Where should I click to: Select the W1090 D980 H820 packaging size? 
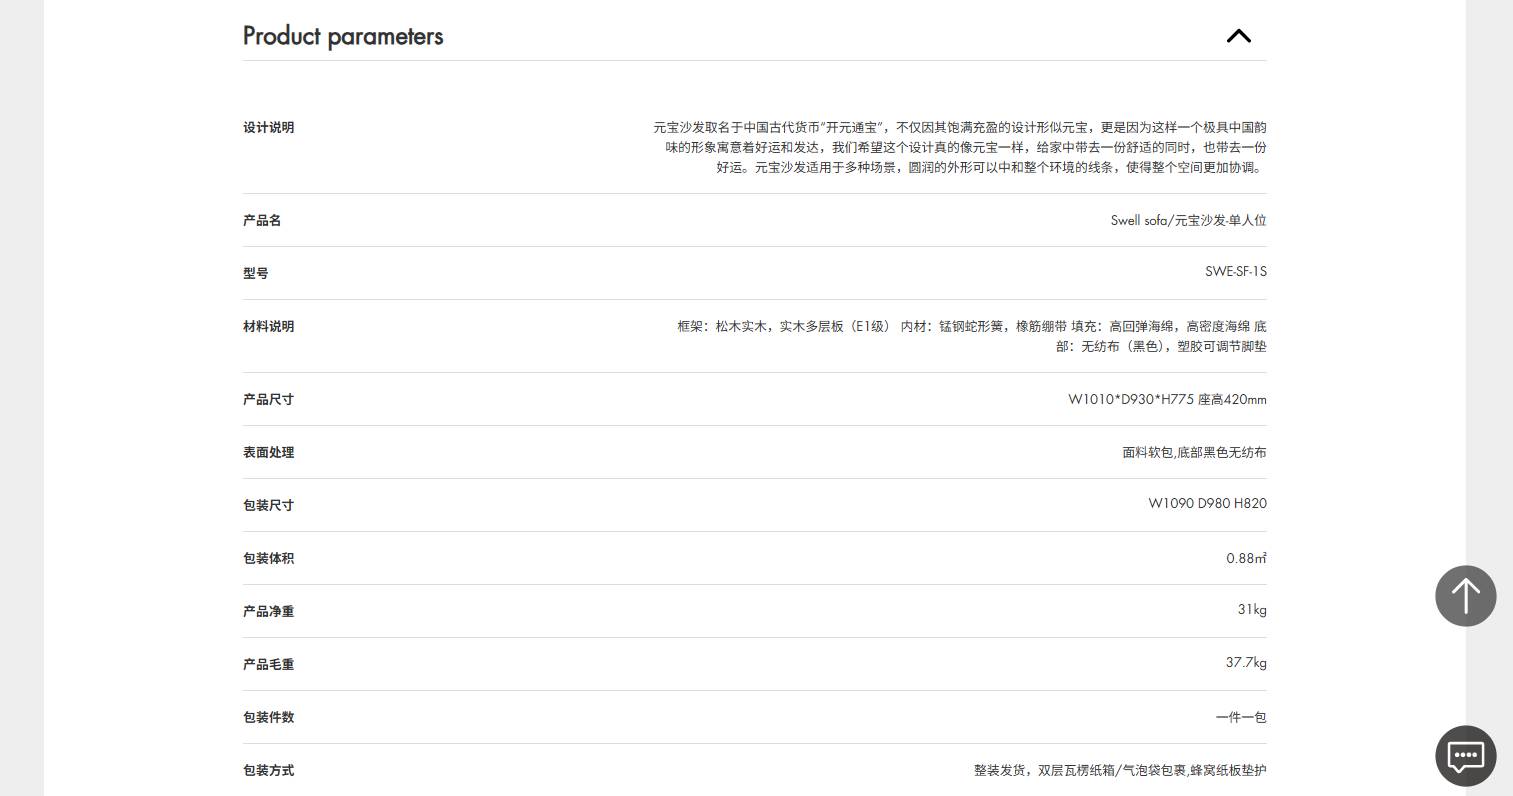click(1207, 504)
